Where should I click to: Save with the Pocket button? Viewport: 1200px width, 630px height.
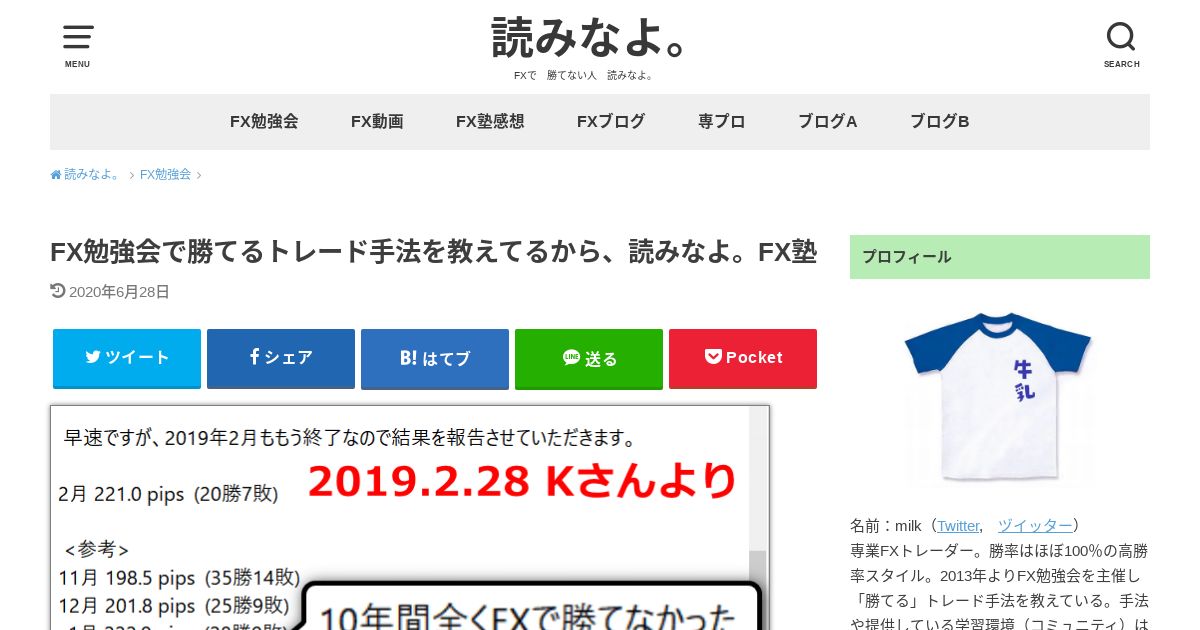click(743, 358)
